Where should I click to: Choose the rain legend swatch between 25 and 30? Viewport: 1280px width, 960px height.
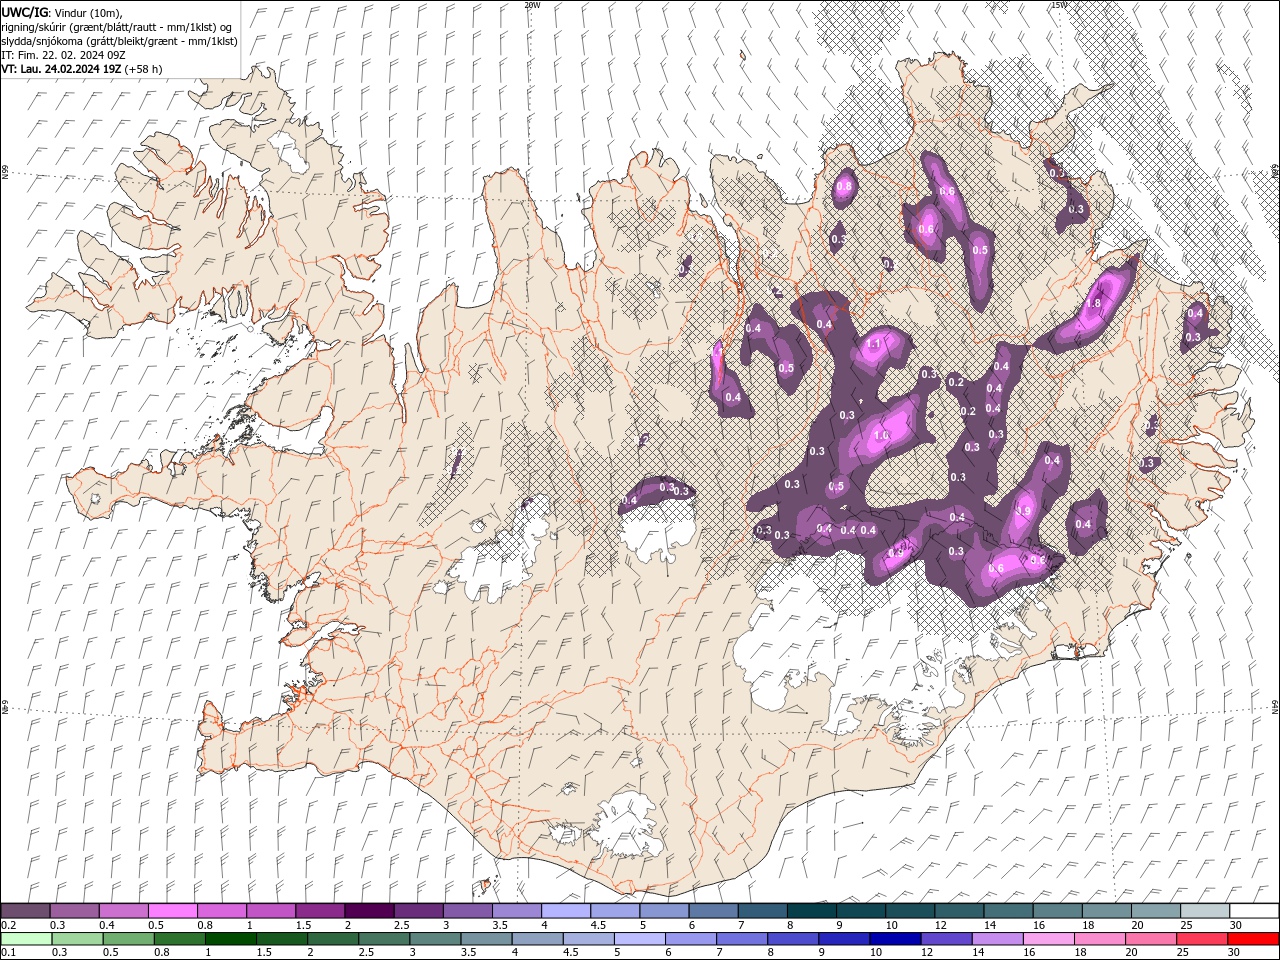(1200, 939)
